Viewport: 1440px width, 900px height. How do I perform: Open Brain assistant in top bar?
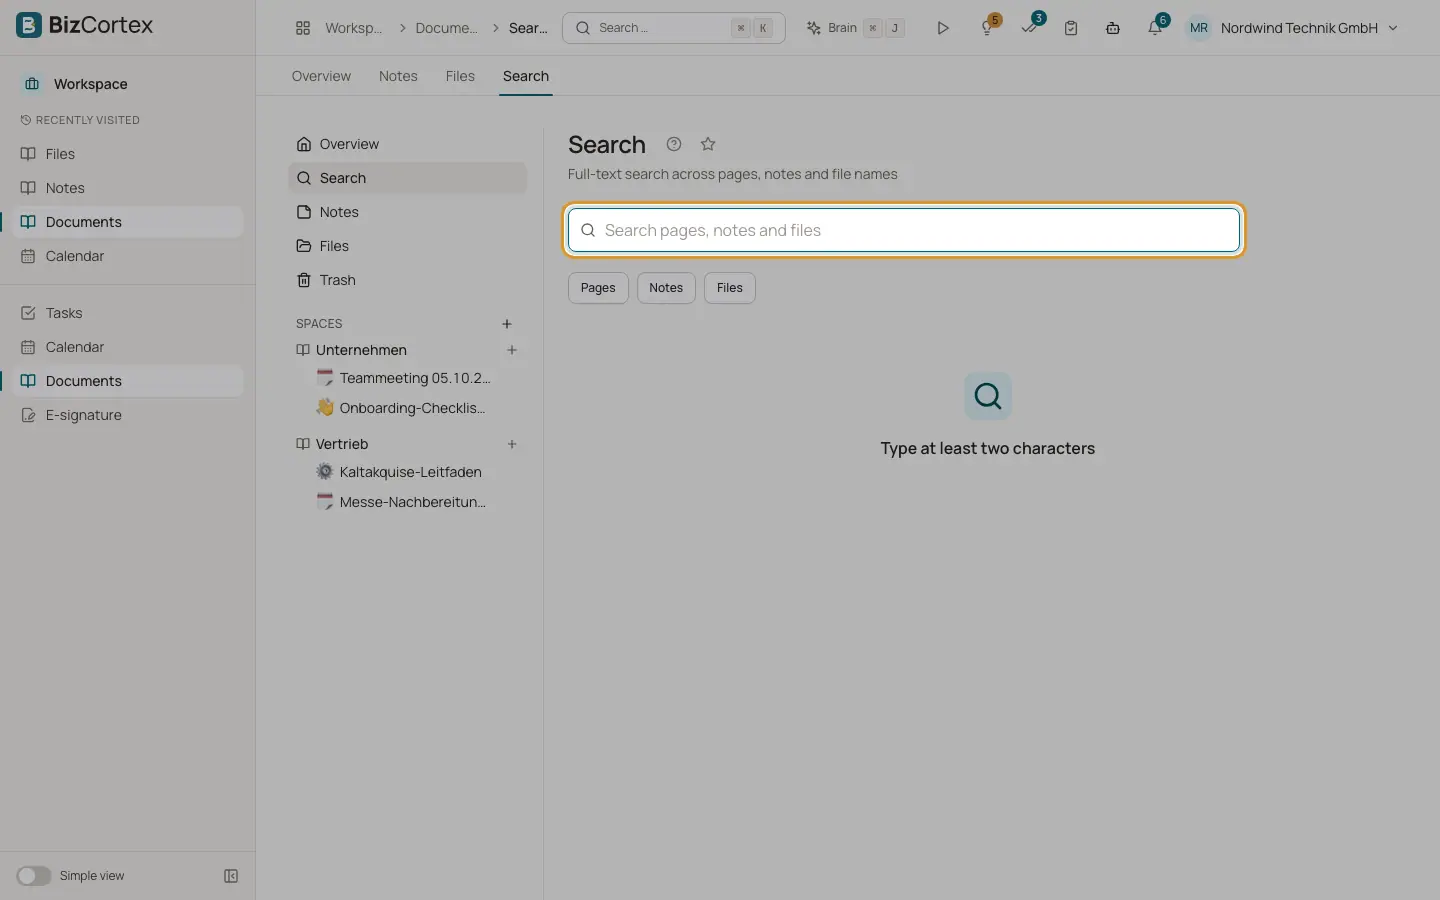tap(855, 28)
